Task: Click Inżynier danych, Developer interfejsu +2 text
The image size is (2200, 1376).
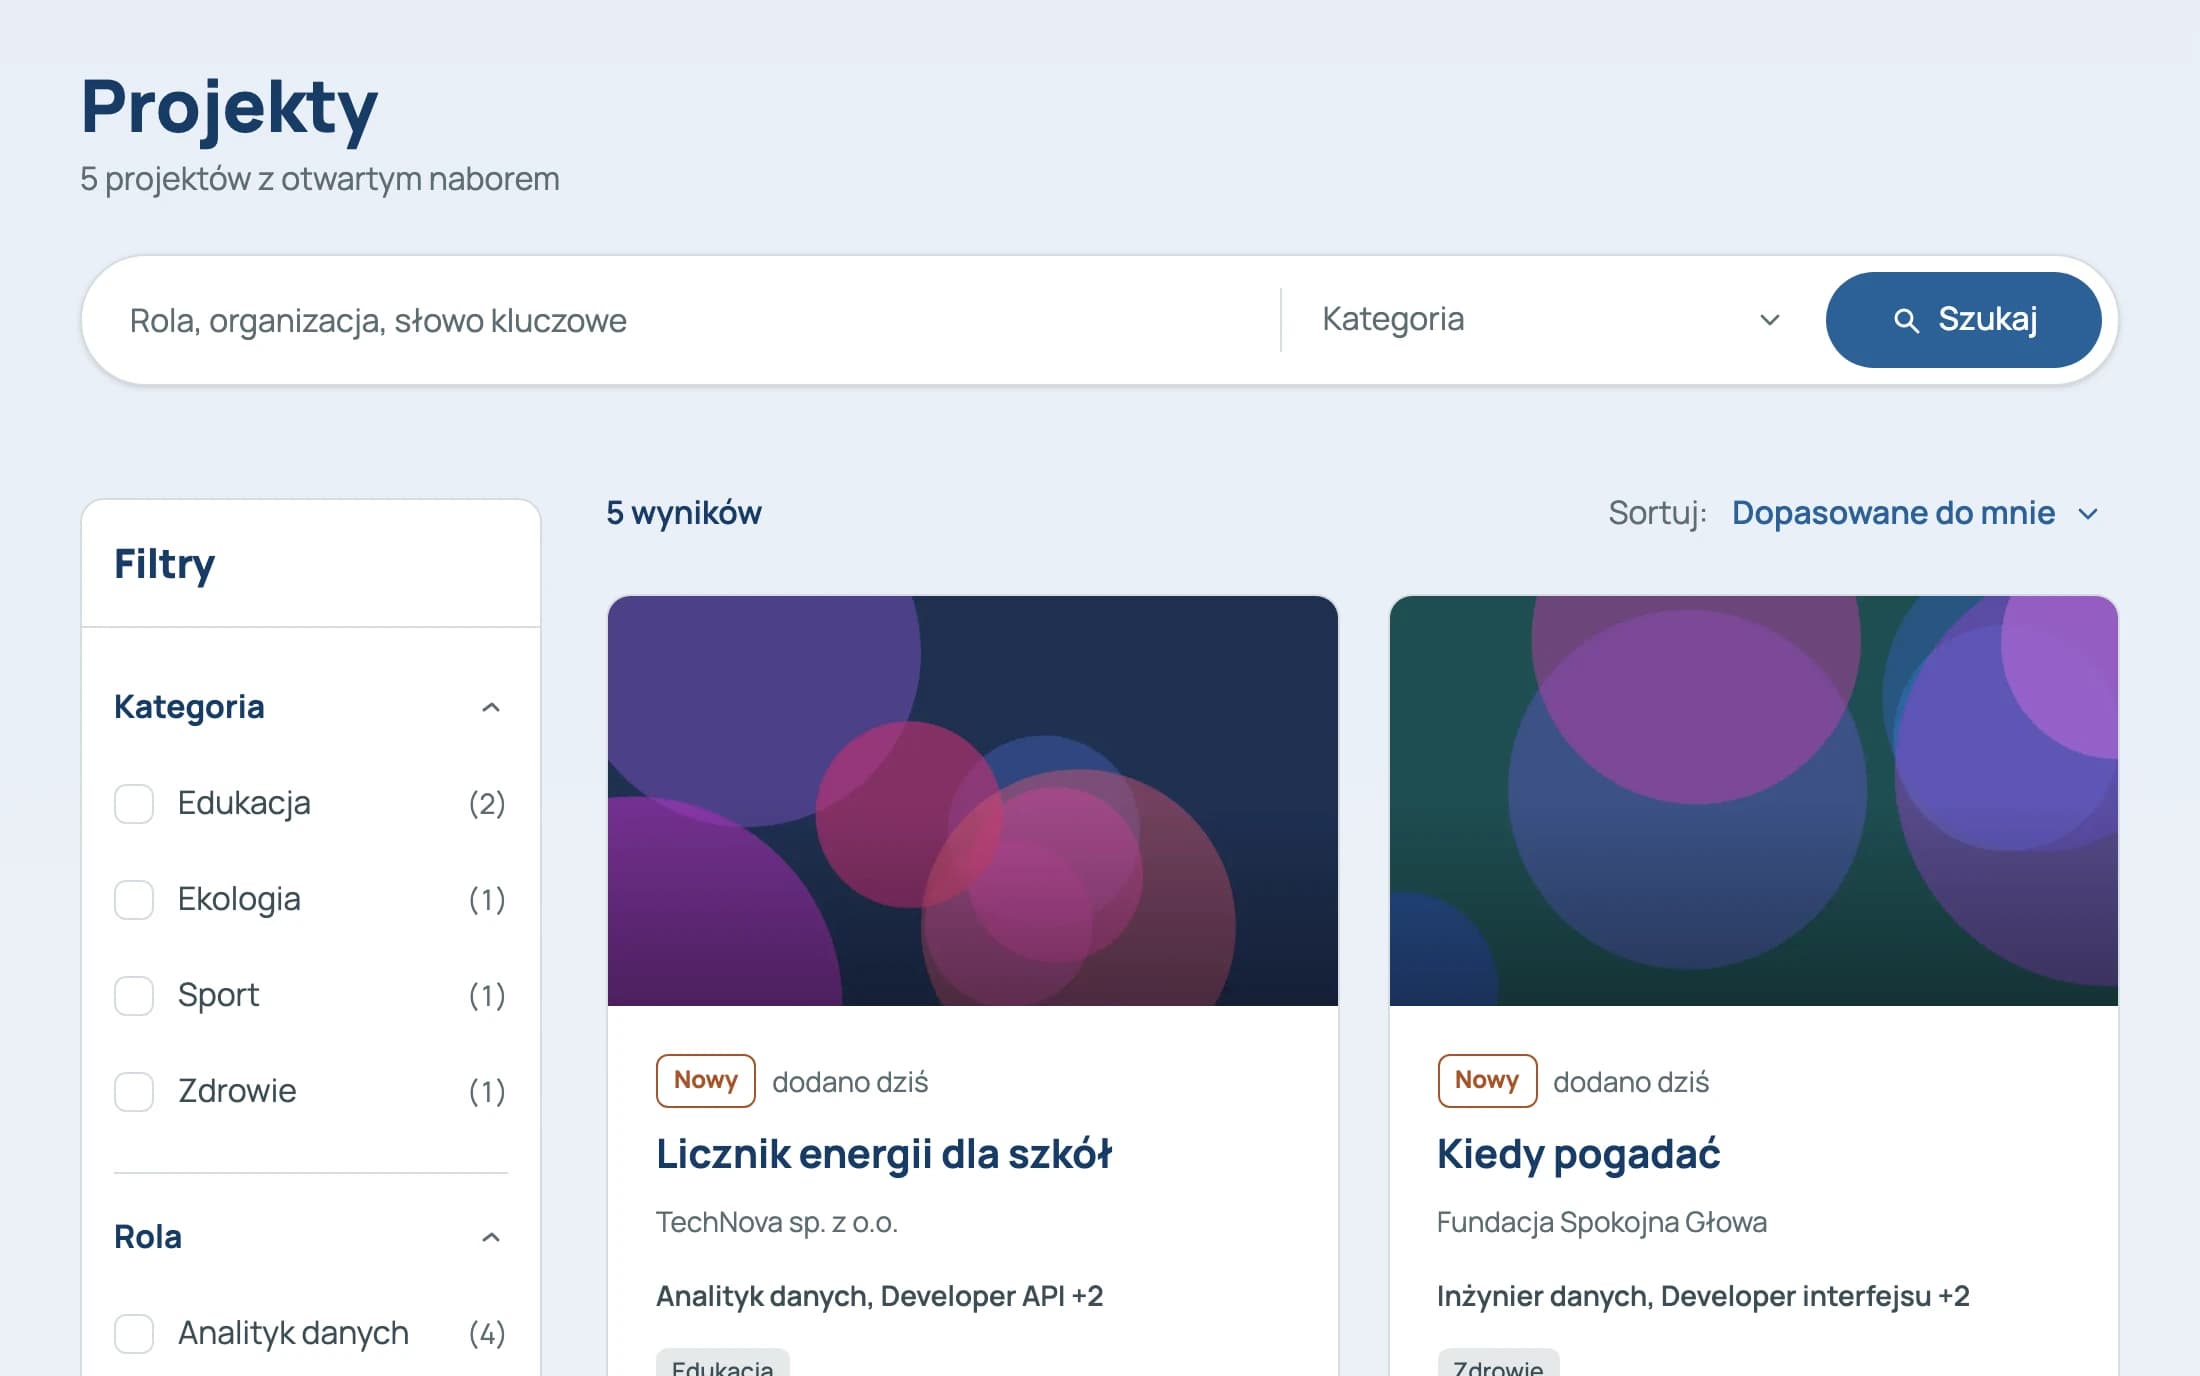Action: click(1703, 1296)
